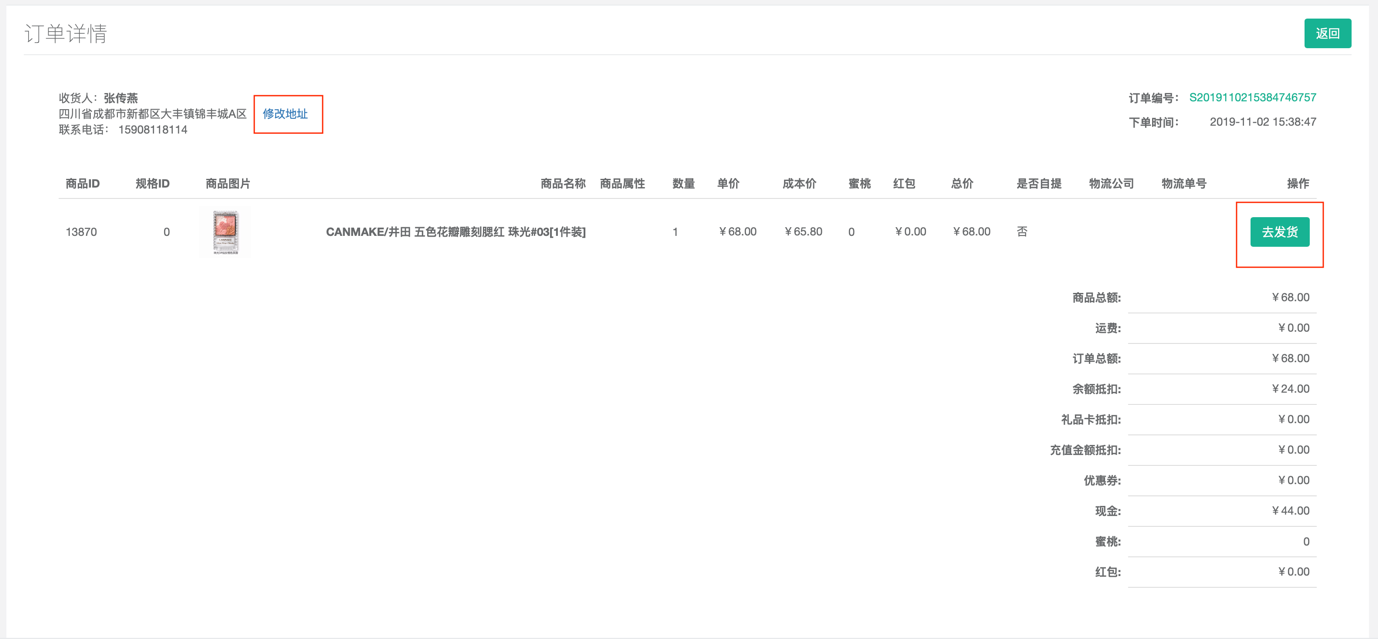1378x639 pixels.
Task: Click the 单价 column header
Action: point(728,184)
